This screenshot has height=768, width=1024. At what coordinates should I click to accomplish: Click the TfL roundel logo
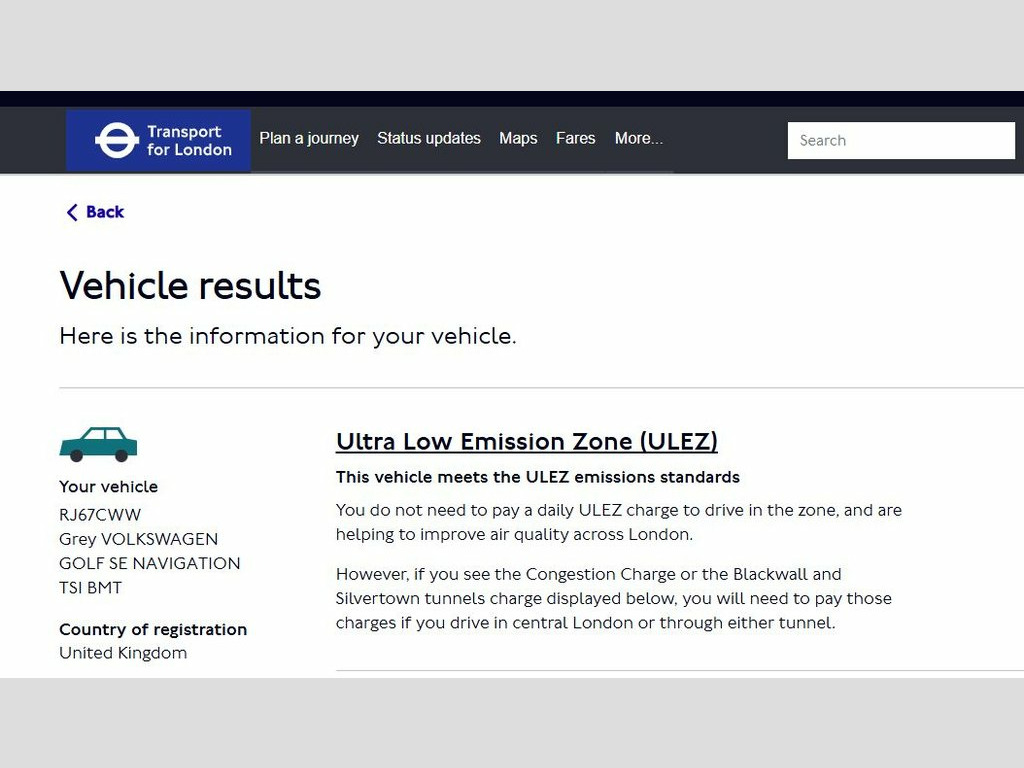(x=117, y=141)
